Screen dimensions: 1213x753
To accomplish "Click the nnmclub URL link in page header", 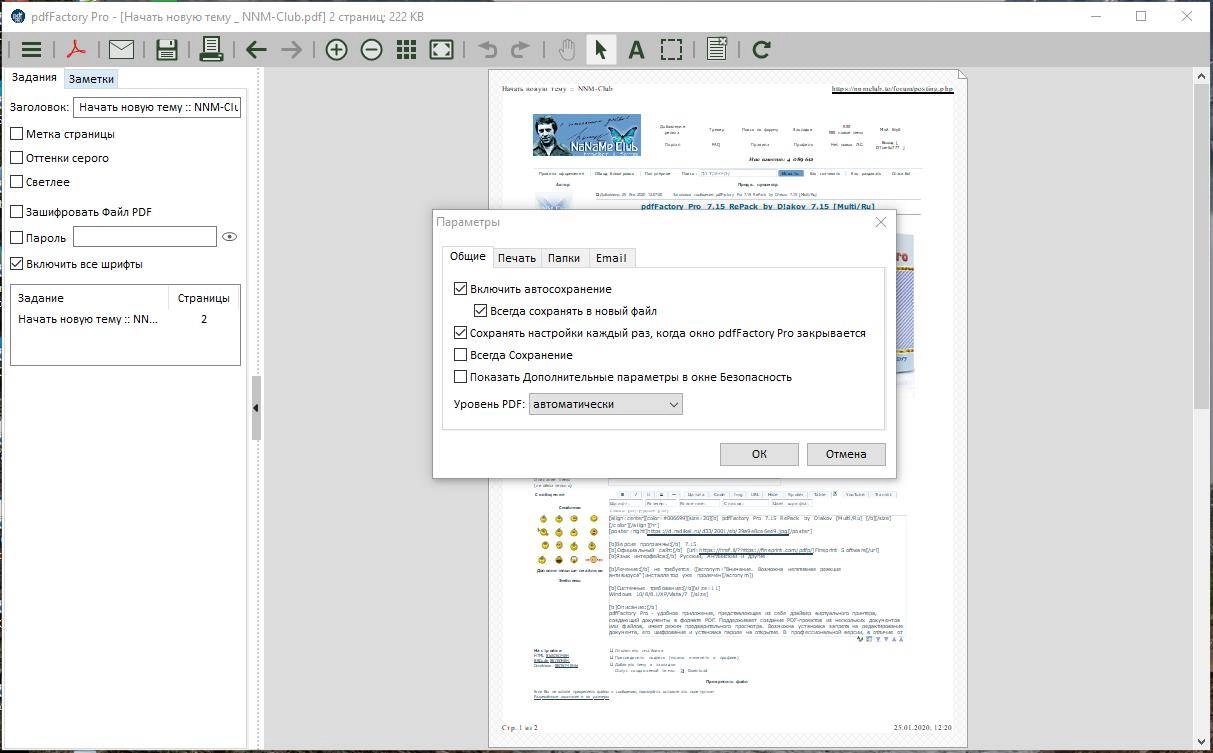I will point(893,89).
